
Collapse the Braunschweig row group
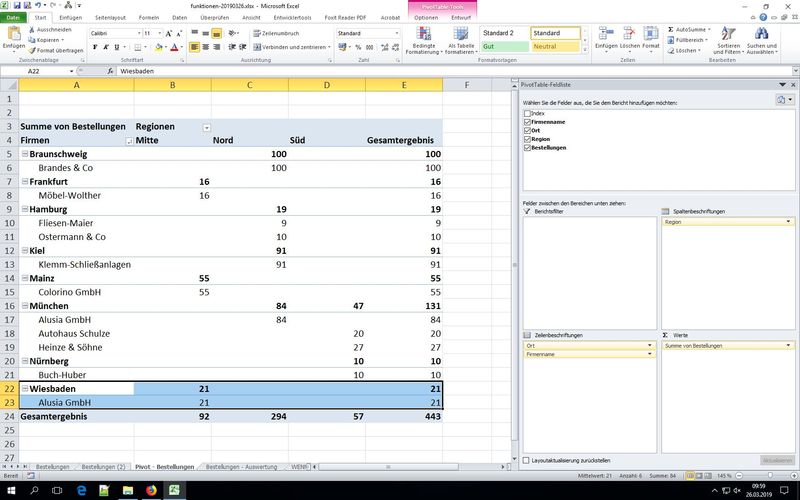click(25, 155)
